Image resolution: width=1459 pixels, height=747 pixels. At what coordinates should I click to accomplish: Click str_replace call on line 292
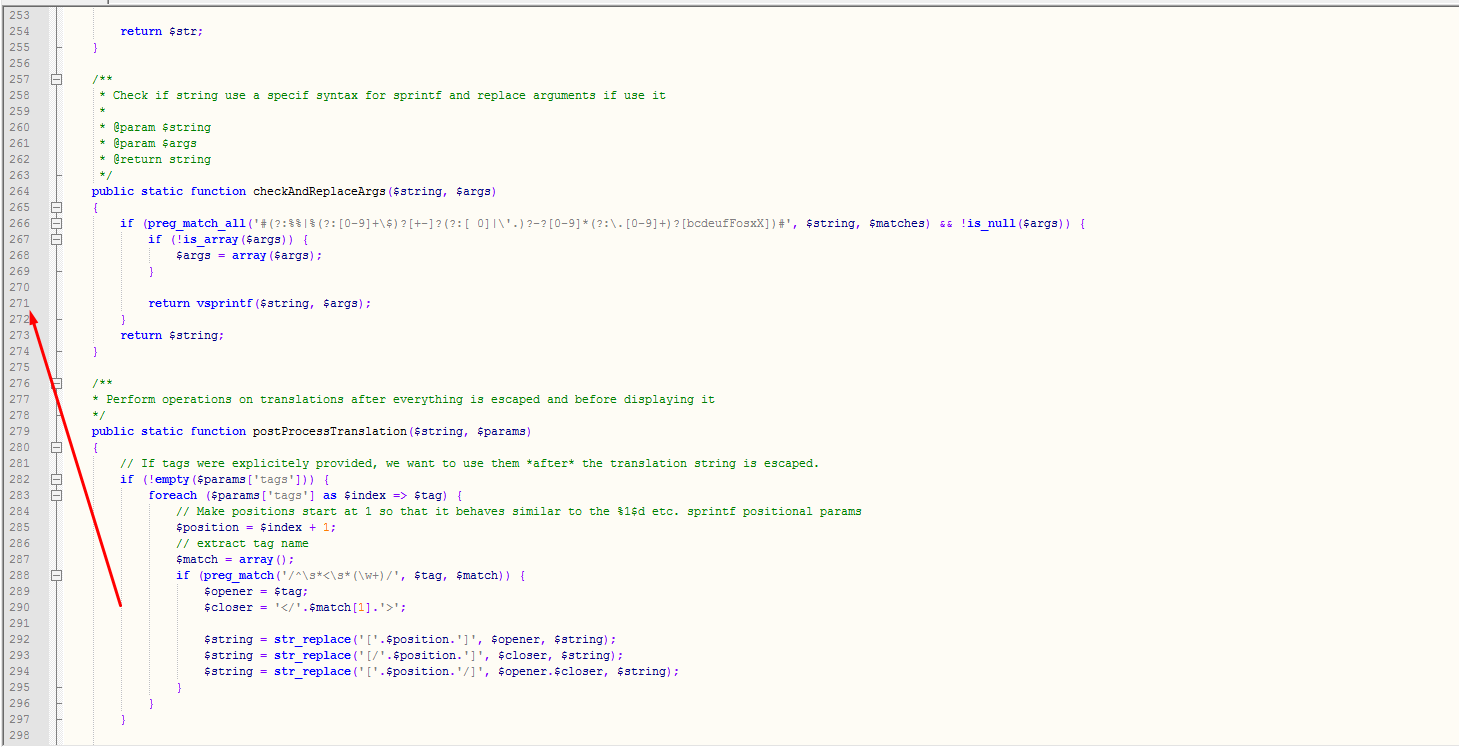click(310, 639)
